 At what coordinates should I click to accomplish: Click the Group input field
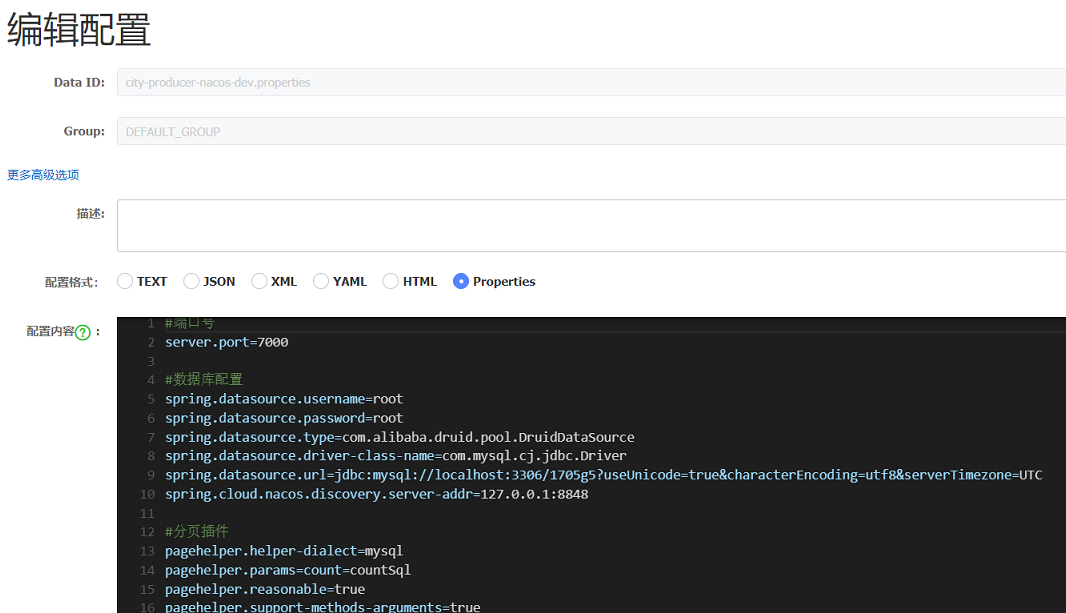(x=591, y=131)
